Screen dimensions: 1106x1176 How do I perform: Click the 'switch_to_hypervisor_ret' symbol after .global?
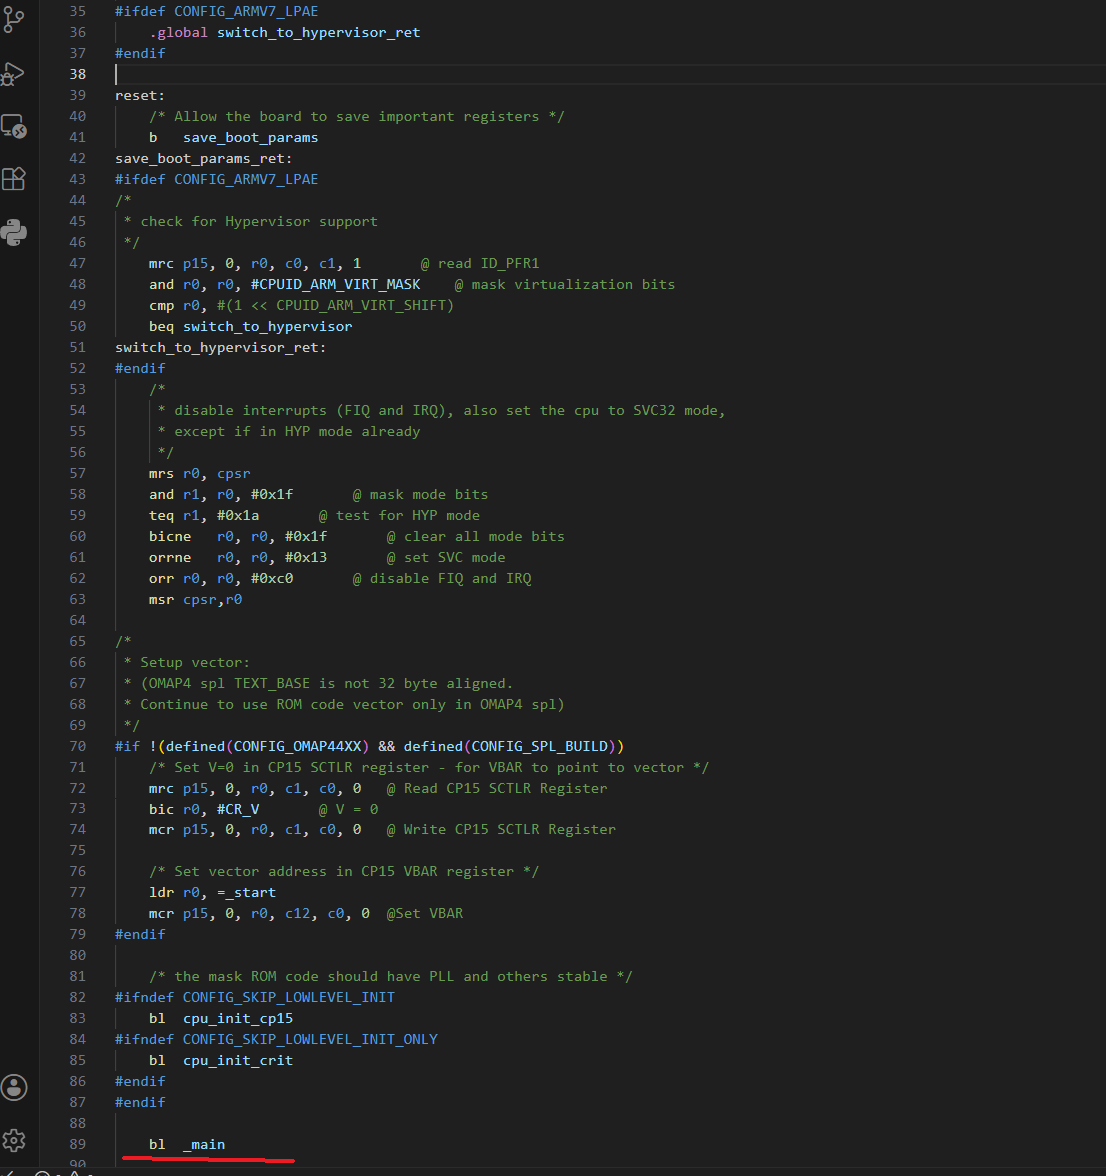tap(319, 32)
